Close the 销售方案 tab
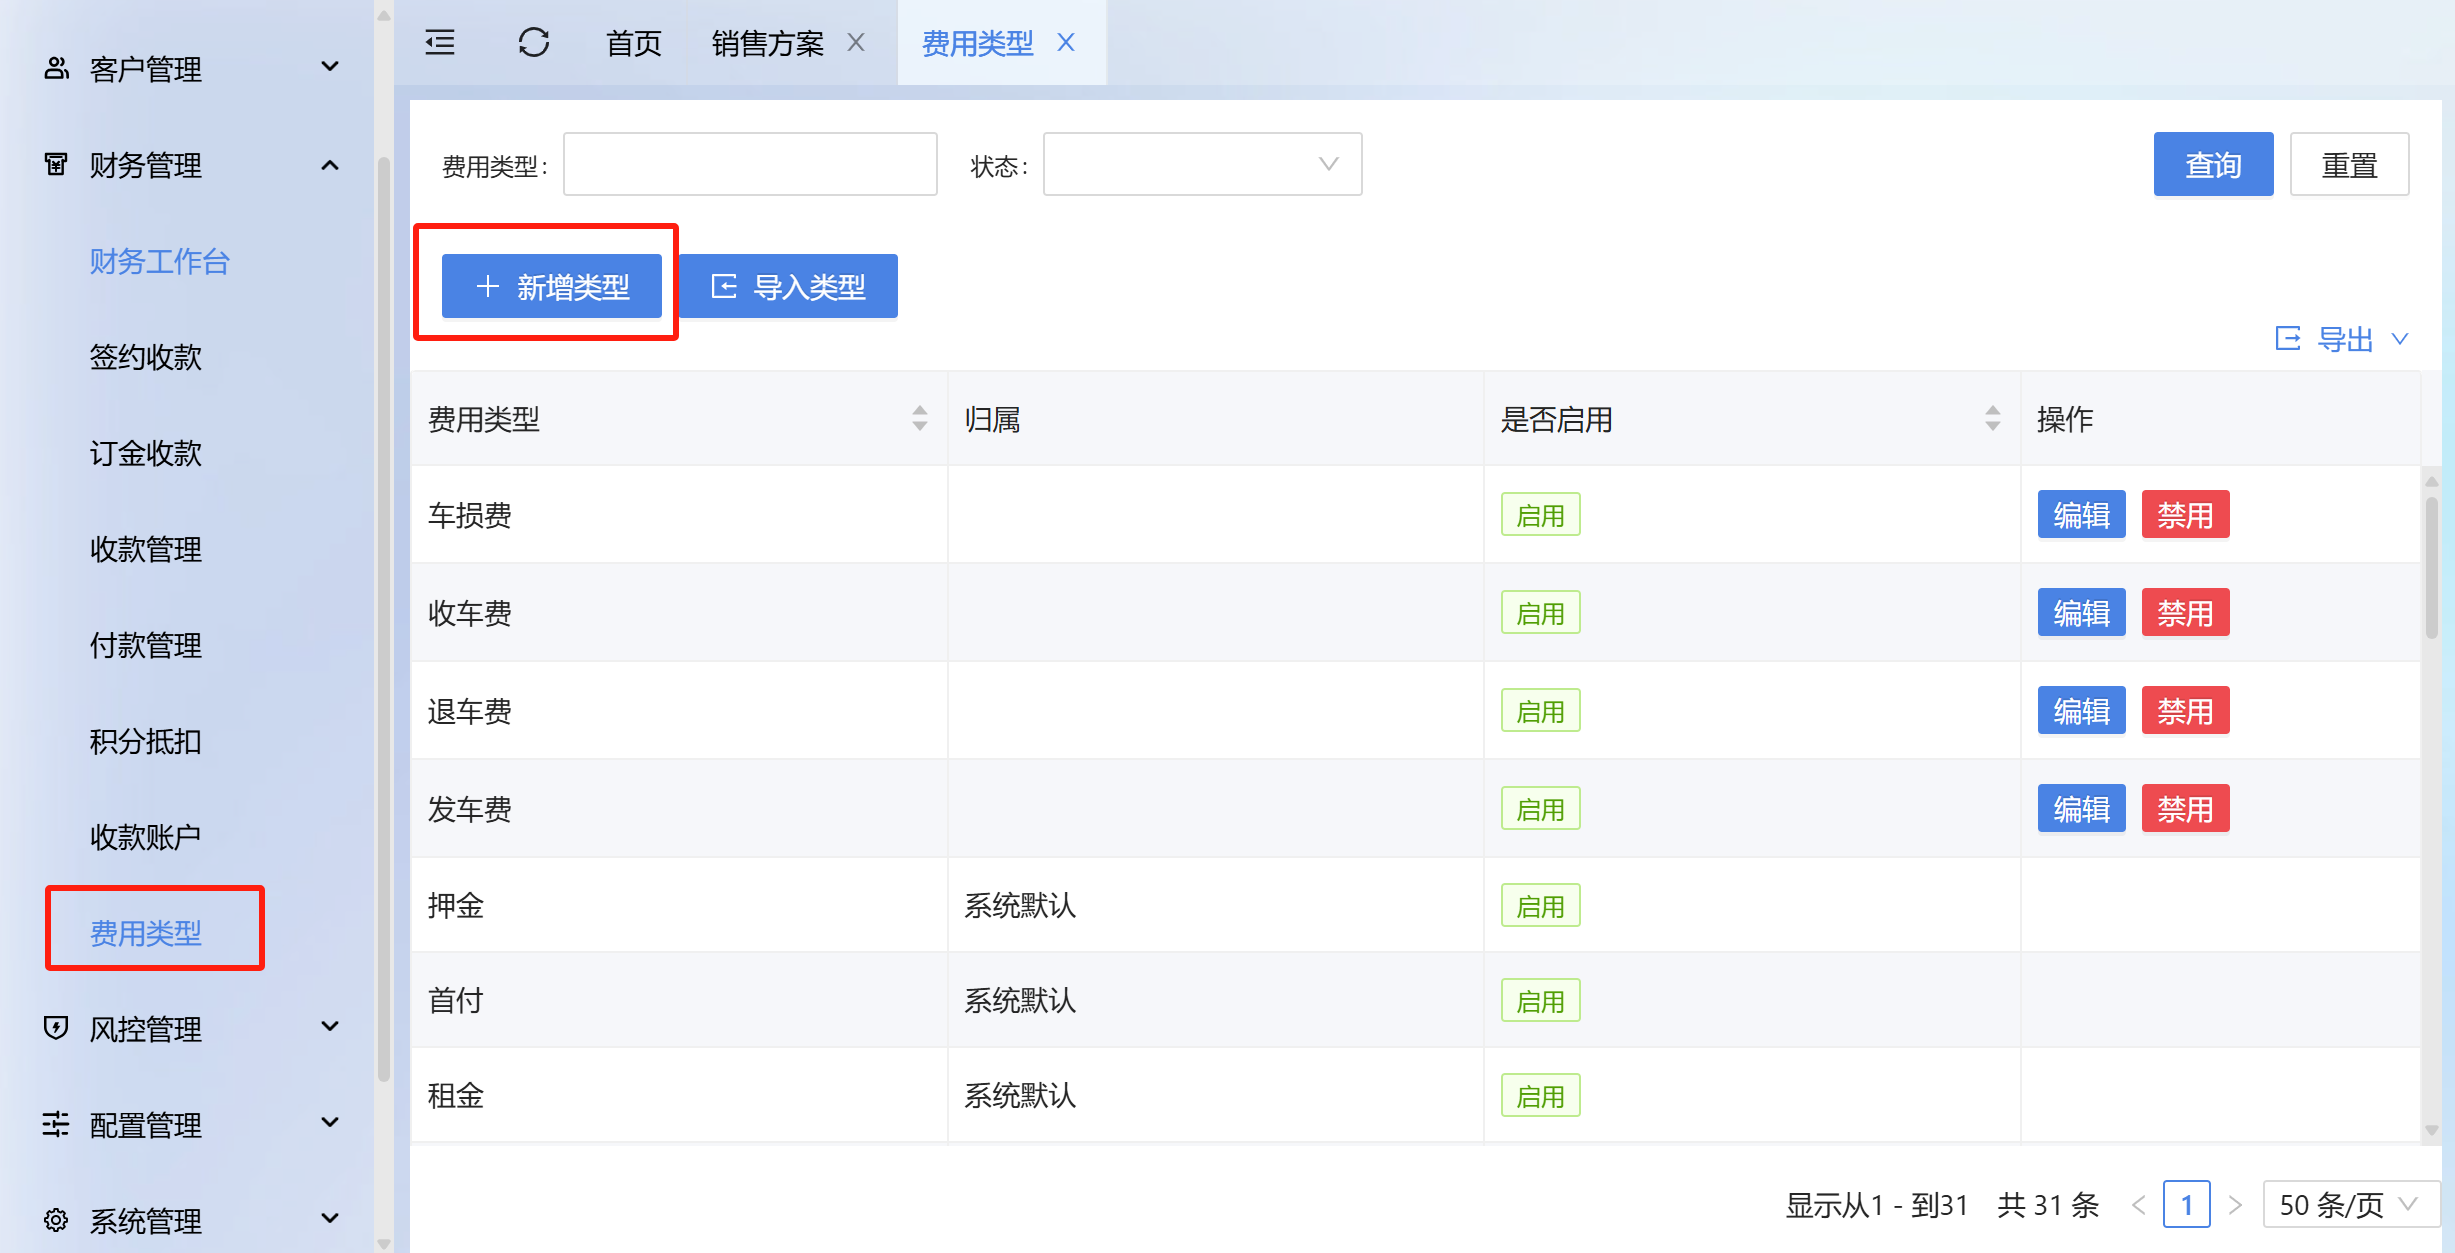 (856, 43)
